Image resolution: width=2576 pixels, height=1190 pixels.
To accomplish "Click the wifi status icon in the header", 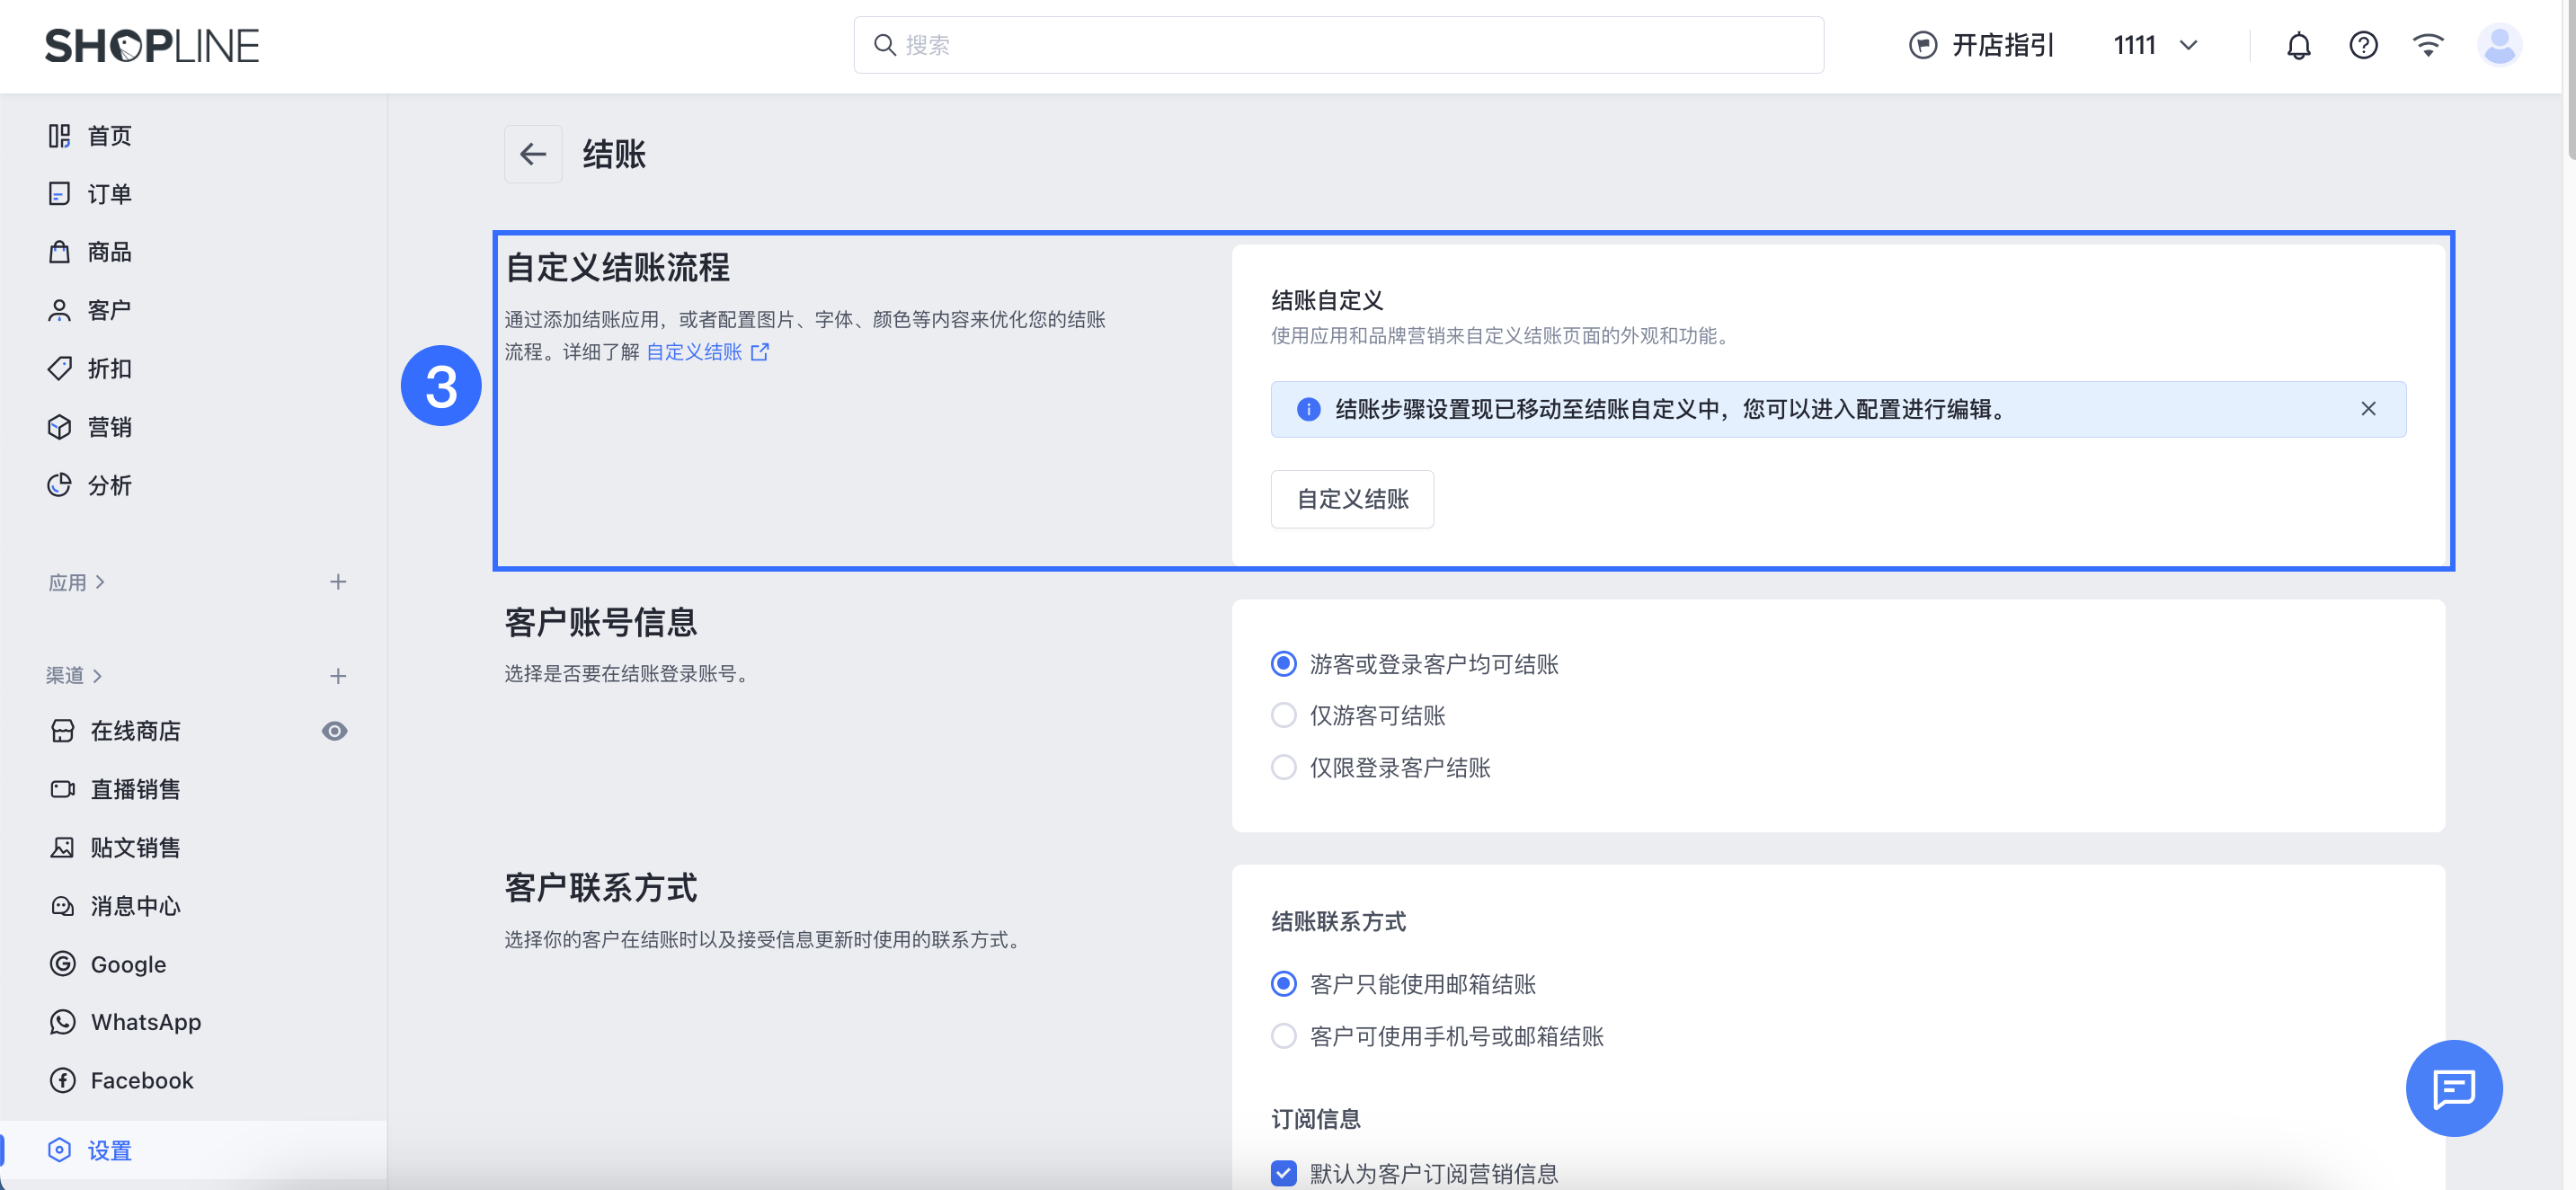I will [x=2428, y=45].
